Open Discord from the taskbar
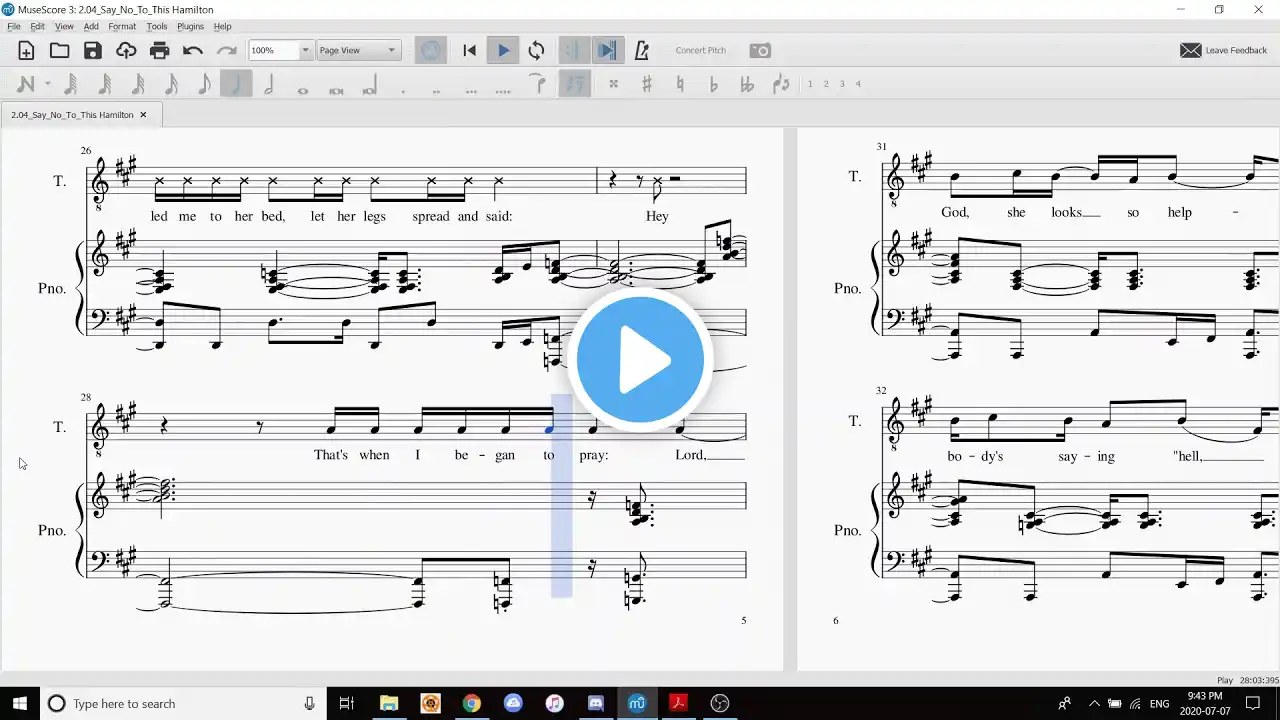The image size is (1280, 720). click(596, 704)
